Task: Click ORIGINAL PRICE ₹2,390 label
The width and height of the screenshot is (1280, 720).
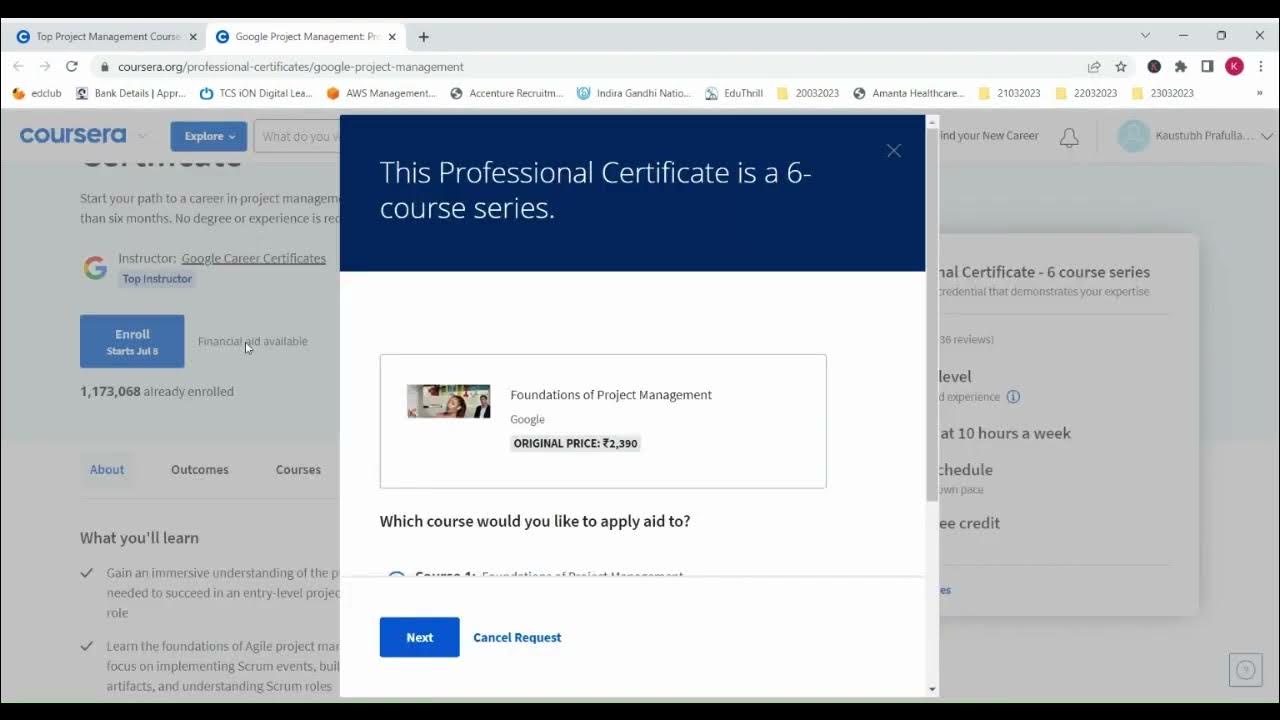Action: (x=575, y=443)
